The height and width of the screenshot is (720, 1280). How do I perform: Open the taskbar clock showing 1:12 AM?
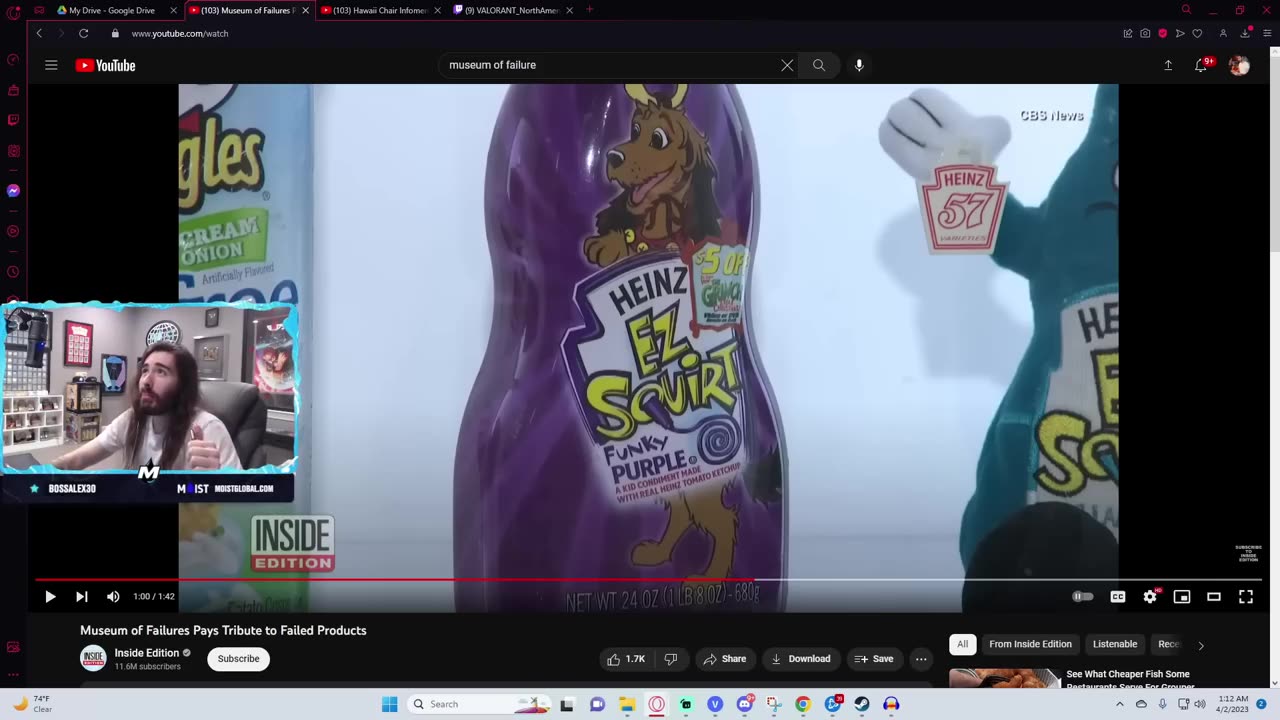pyautogui.click(x=1234, y=704)
